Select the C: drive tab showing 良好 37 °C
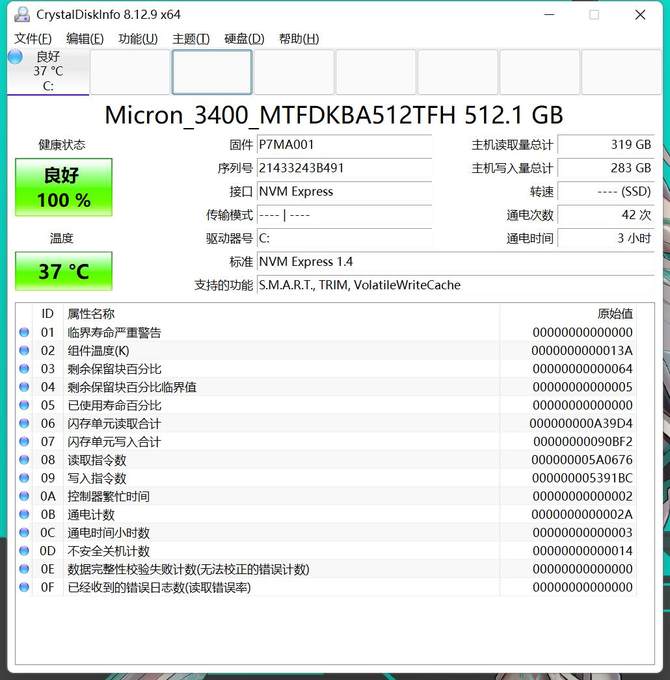This screenshot has width=670, height=680. pos(48,72)
